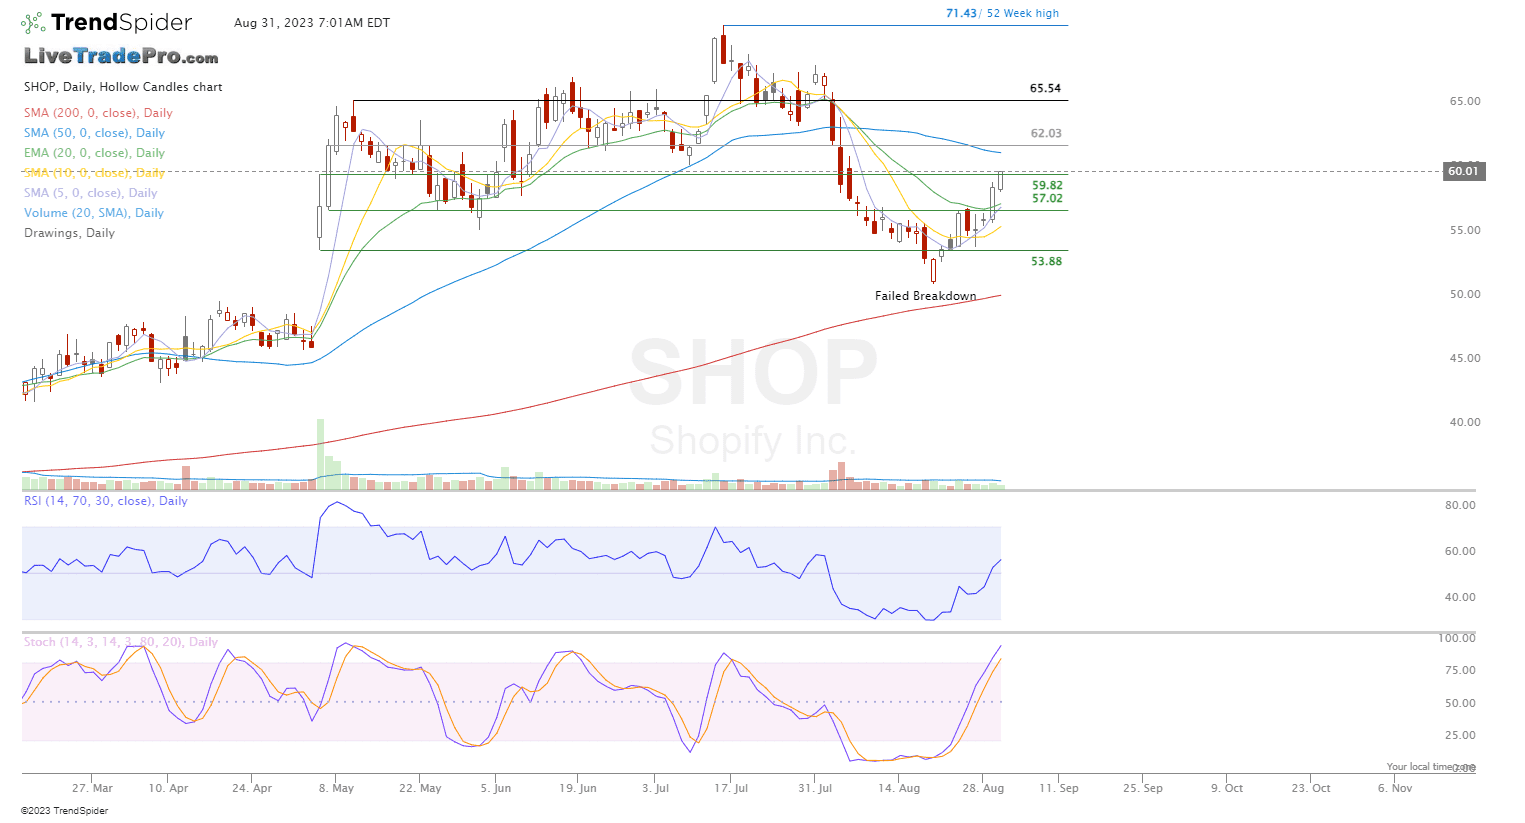
Task: Select the Stoch (14, 3, 14, 3, 80, 20) indicator label
Action: tap(121, 642)
